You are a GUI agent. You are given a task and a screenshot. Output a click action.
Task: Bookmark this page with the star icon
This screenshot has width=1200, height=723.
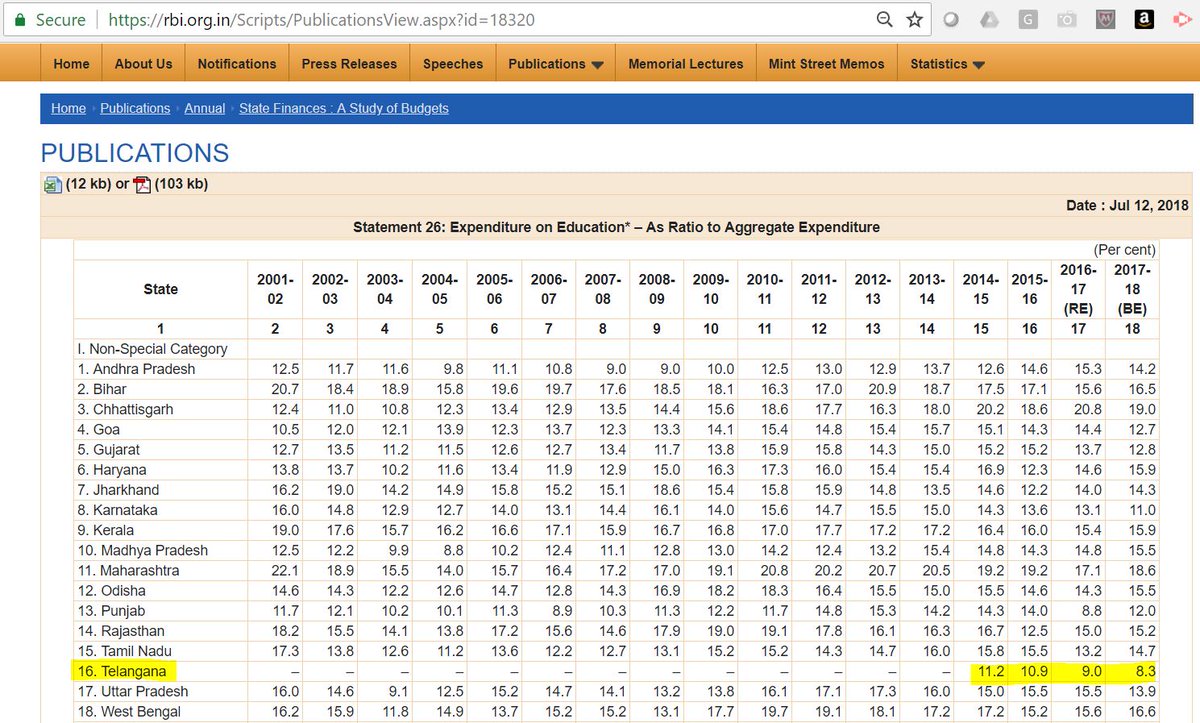pyautogui.click(x=914, y=19)
